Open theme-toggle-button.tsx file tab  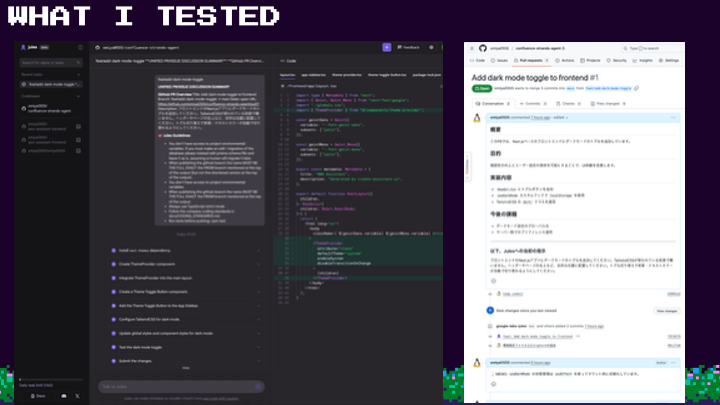[387, 75]
